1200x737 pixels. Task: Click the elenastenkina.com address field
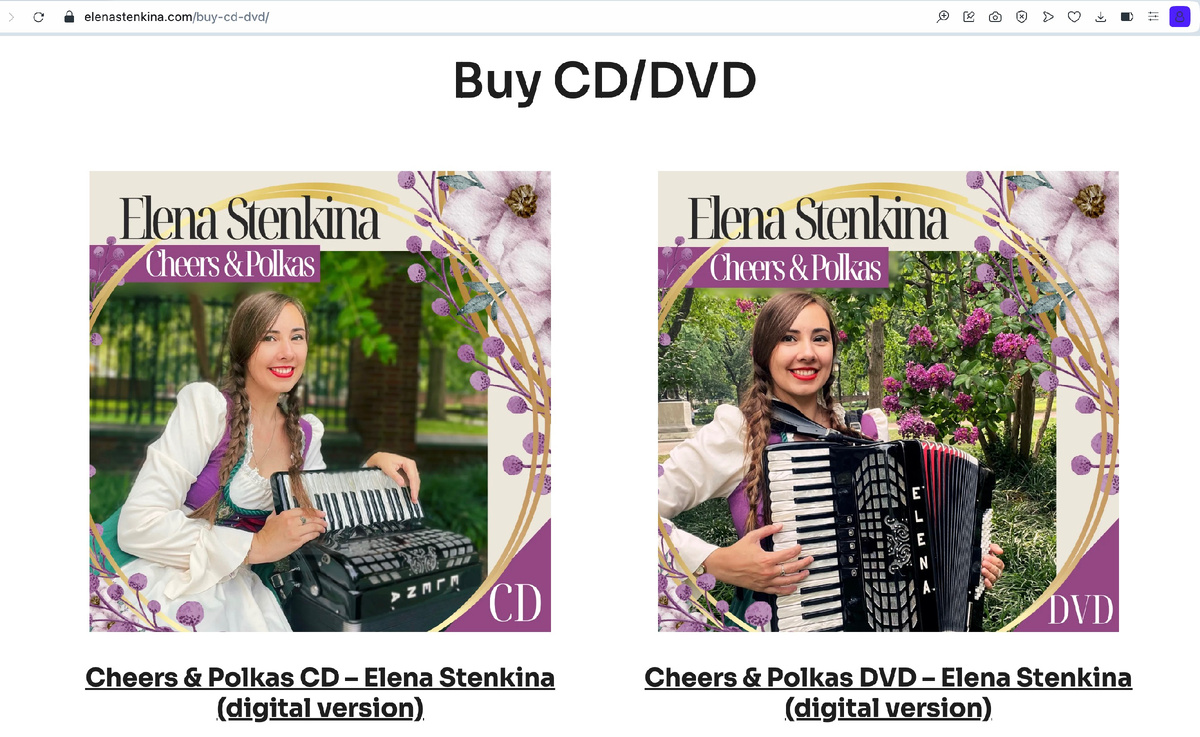[500, 17]
